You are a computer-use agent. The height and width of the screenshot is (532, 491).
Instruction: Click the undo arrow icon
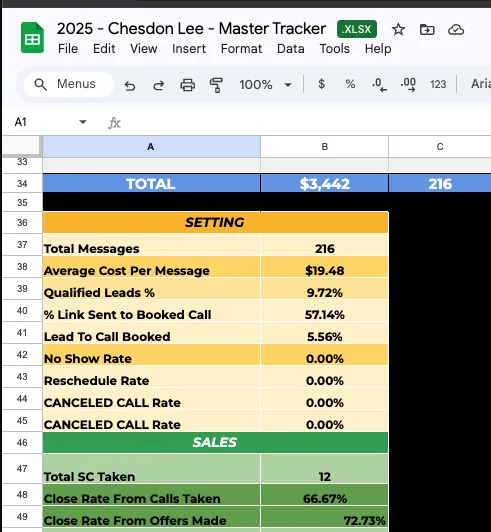tap(130, 85)
